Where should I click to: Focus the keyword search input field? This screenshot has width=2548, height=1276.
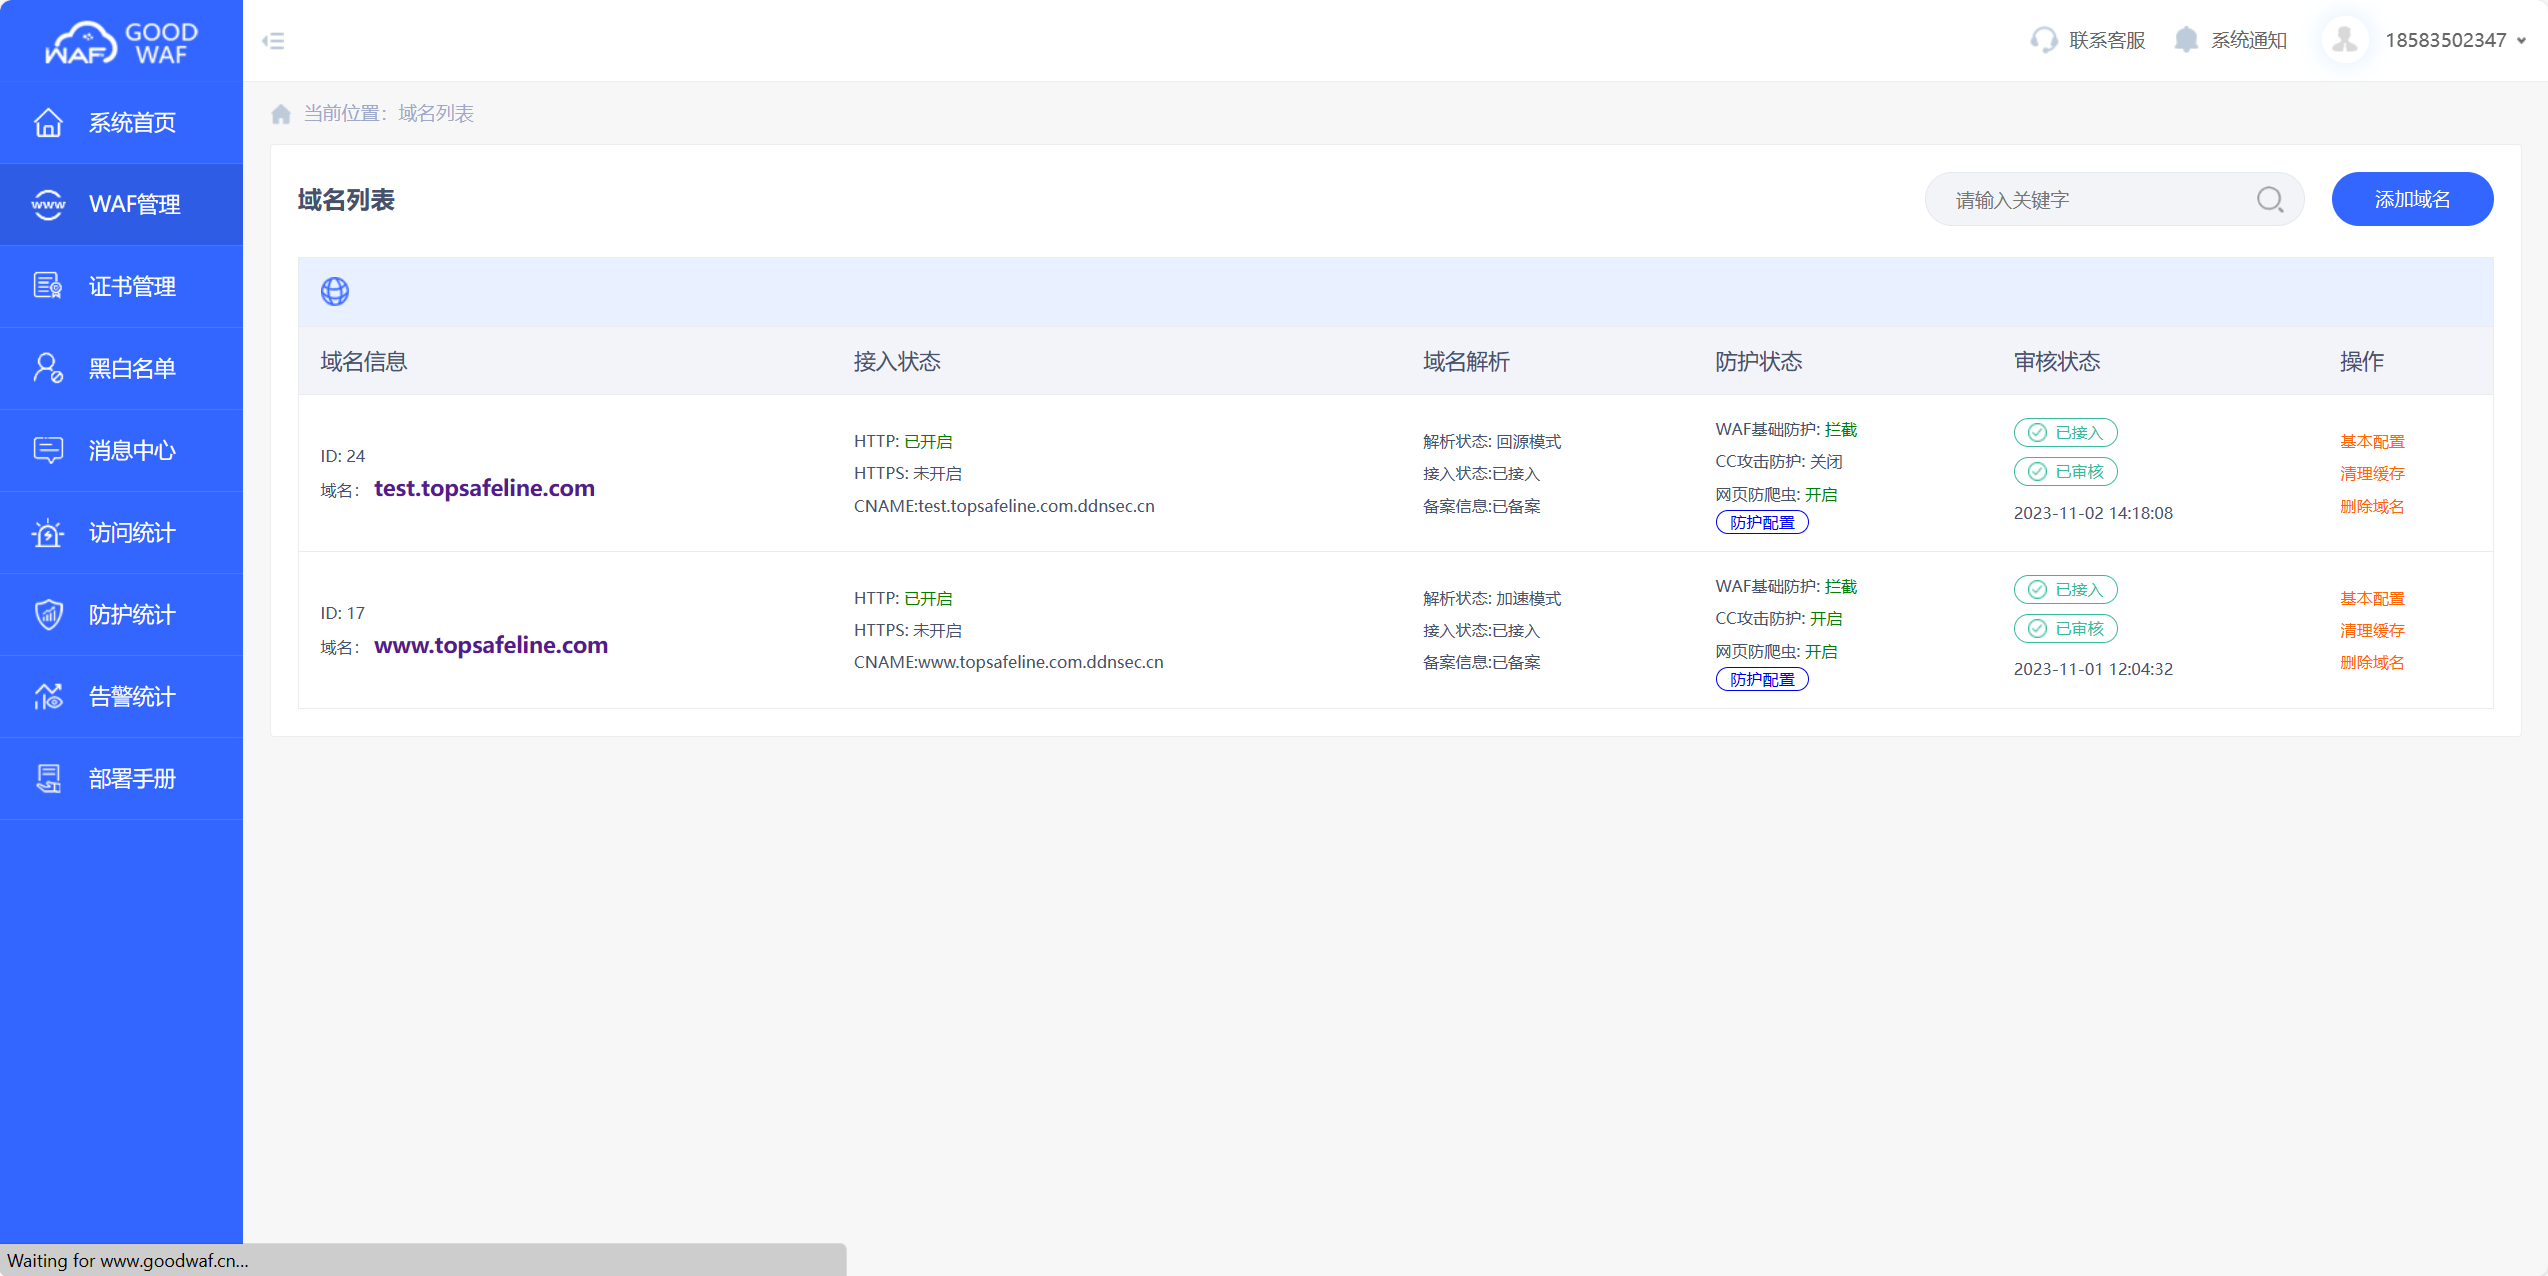tap(2090, 200)
